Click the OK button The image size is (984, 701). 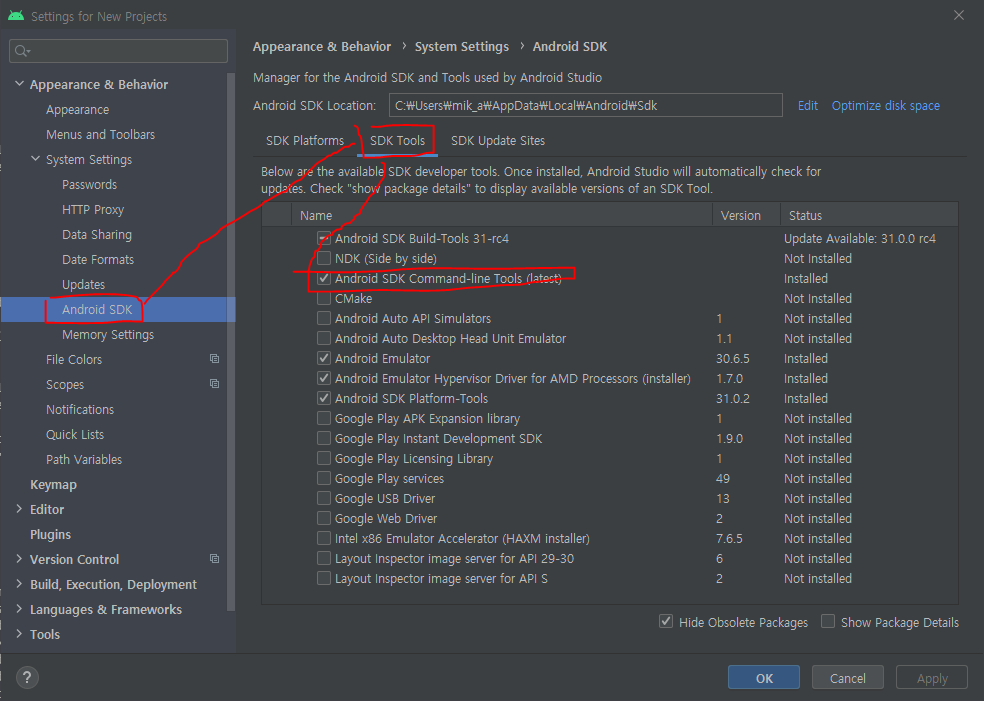tap(764, 678)
